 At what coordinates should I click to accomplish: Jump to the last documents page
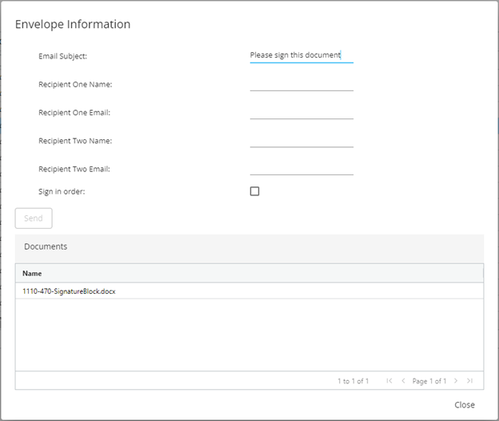pyautogui.click(x=470, y=381)
